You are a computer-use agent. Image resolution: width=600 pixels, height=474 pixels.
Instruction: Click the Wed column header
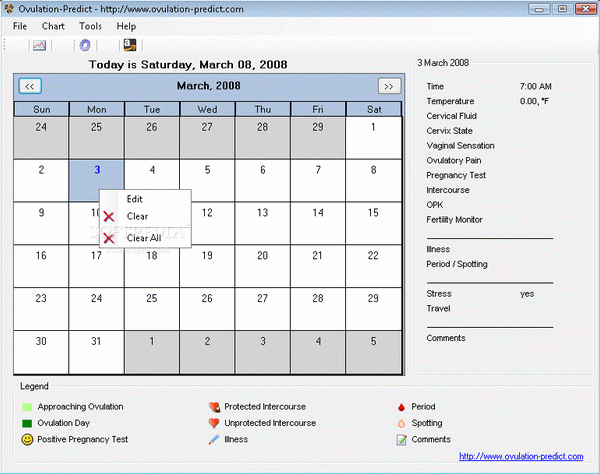click(207, 109)
